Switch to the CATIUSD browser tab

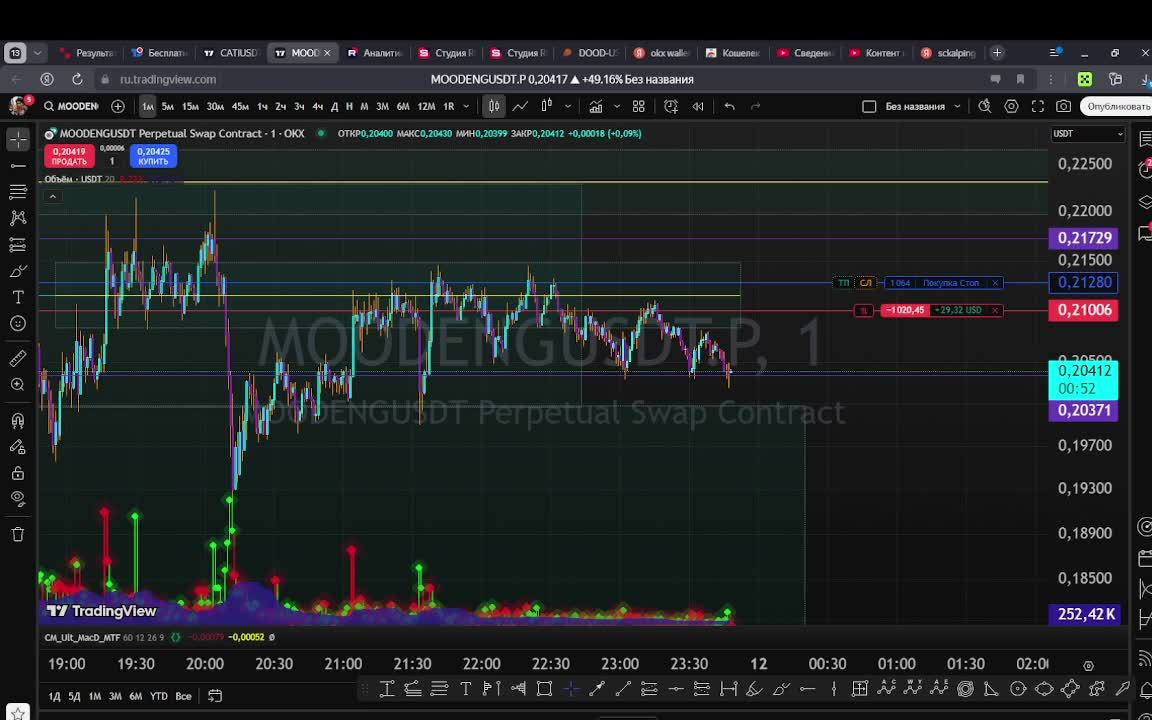point(231,53)
